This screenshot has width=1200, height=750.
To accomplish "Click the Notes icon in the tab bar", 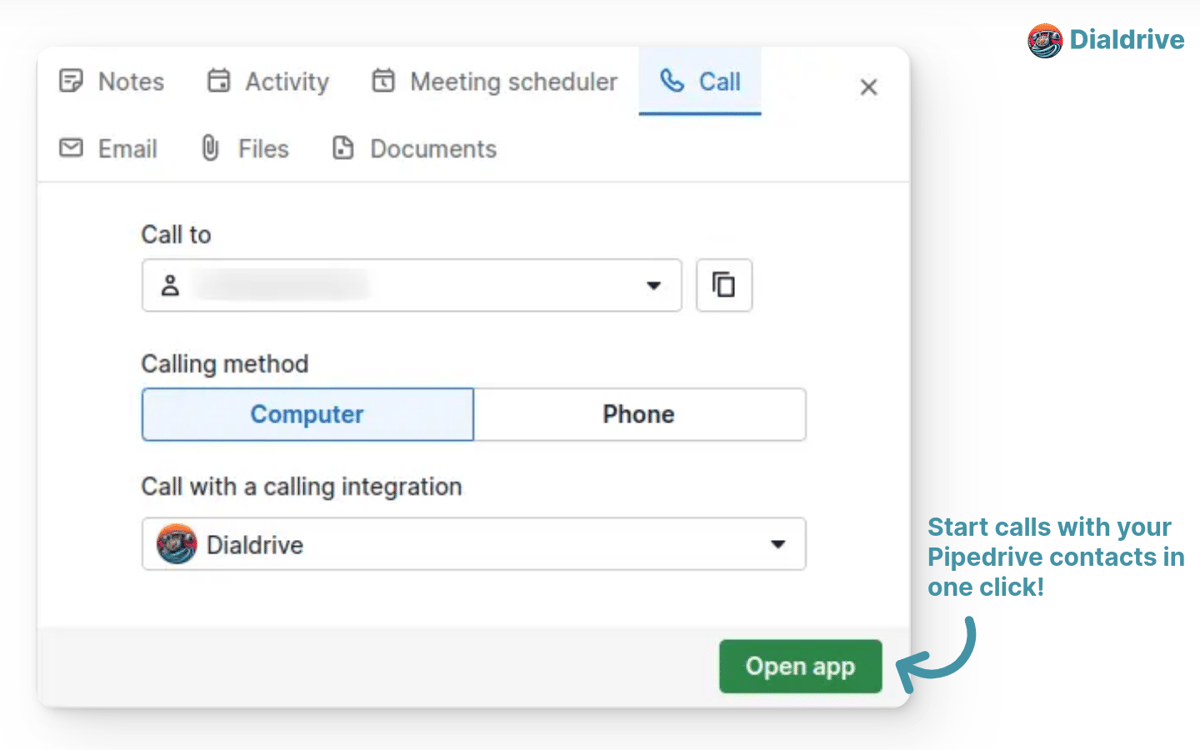I will coord(70,82).
